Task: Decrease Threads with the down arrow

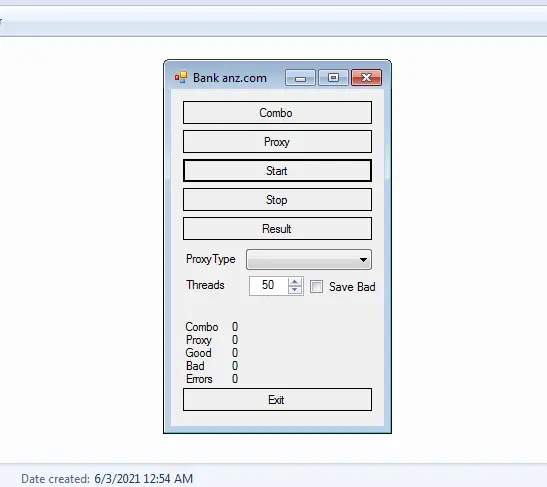Action: pos(295,290)
